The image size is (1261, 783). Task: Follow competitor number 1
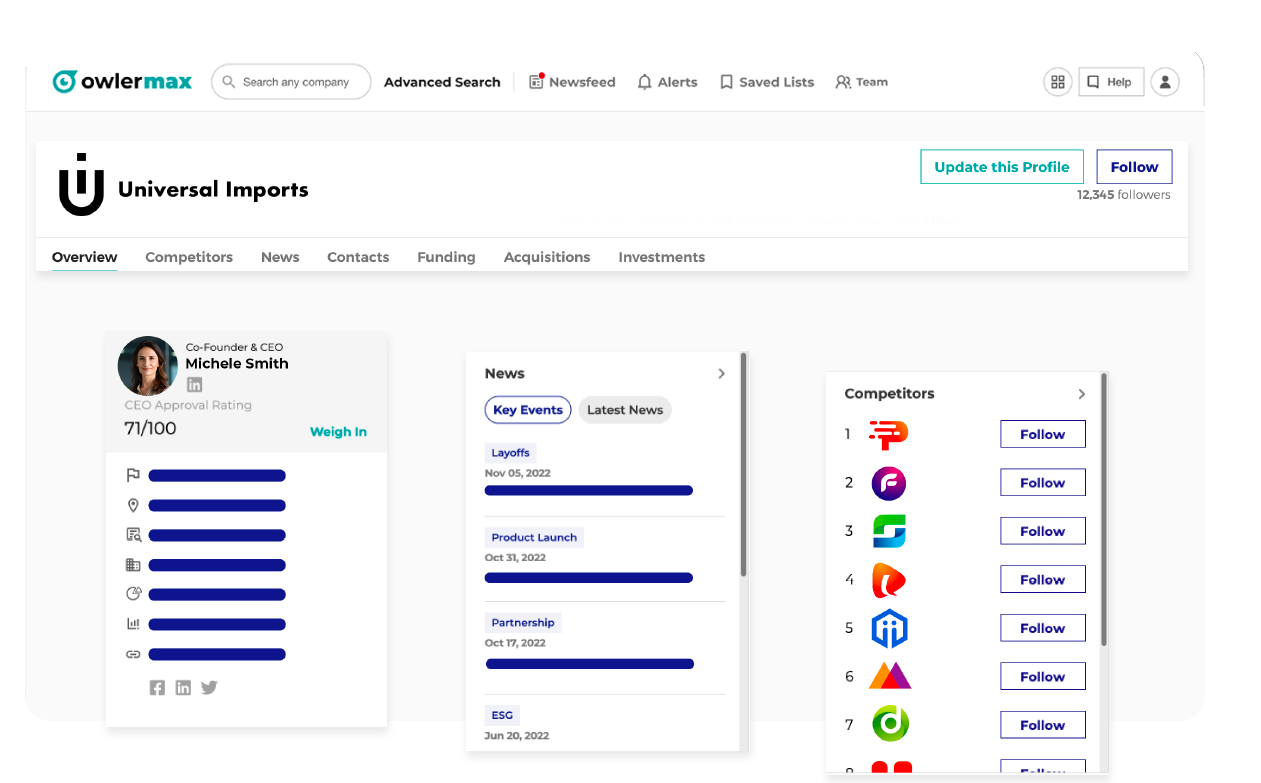[1043, 434]
